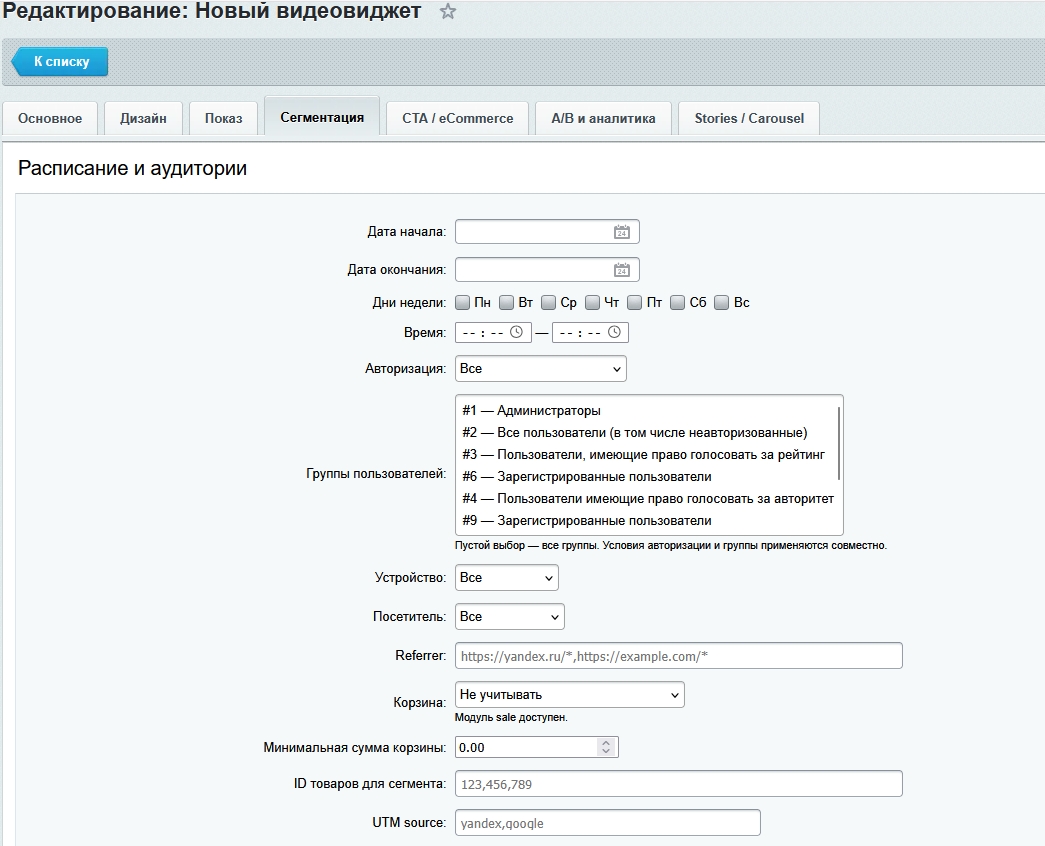Click the user groups list scrollbar
Viewport: 1045px width, 846px height.
[838, 443]
